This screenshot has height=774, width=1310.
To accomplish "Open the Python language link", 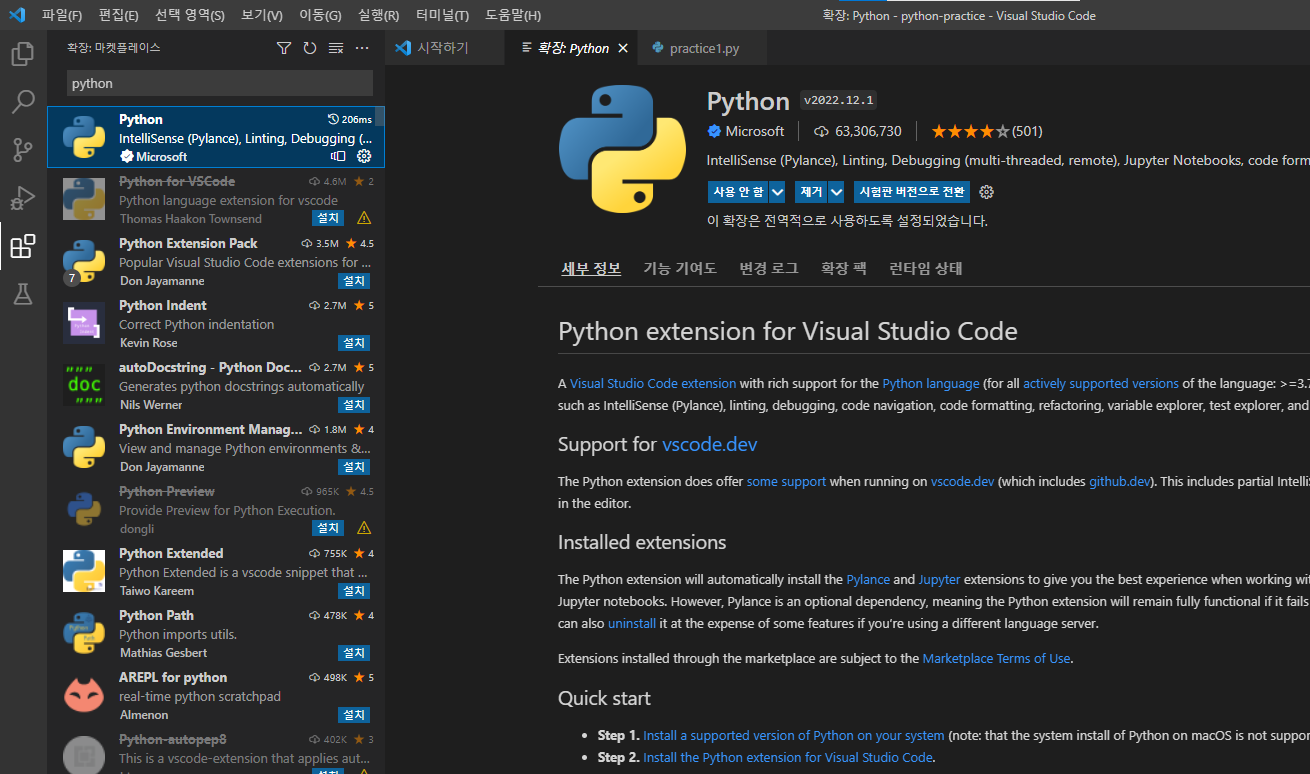I will tap(931, 383).
